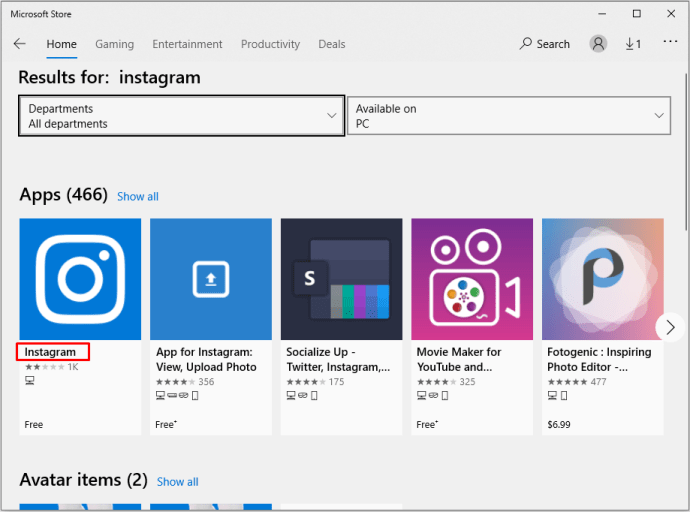Switch to the Home tab
This screenshot has width=690, height=512.
(62, 44)
